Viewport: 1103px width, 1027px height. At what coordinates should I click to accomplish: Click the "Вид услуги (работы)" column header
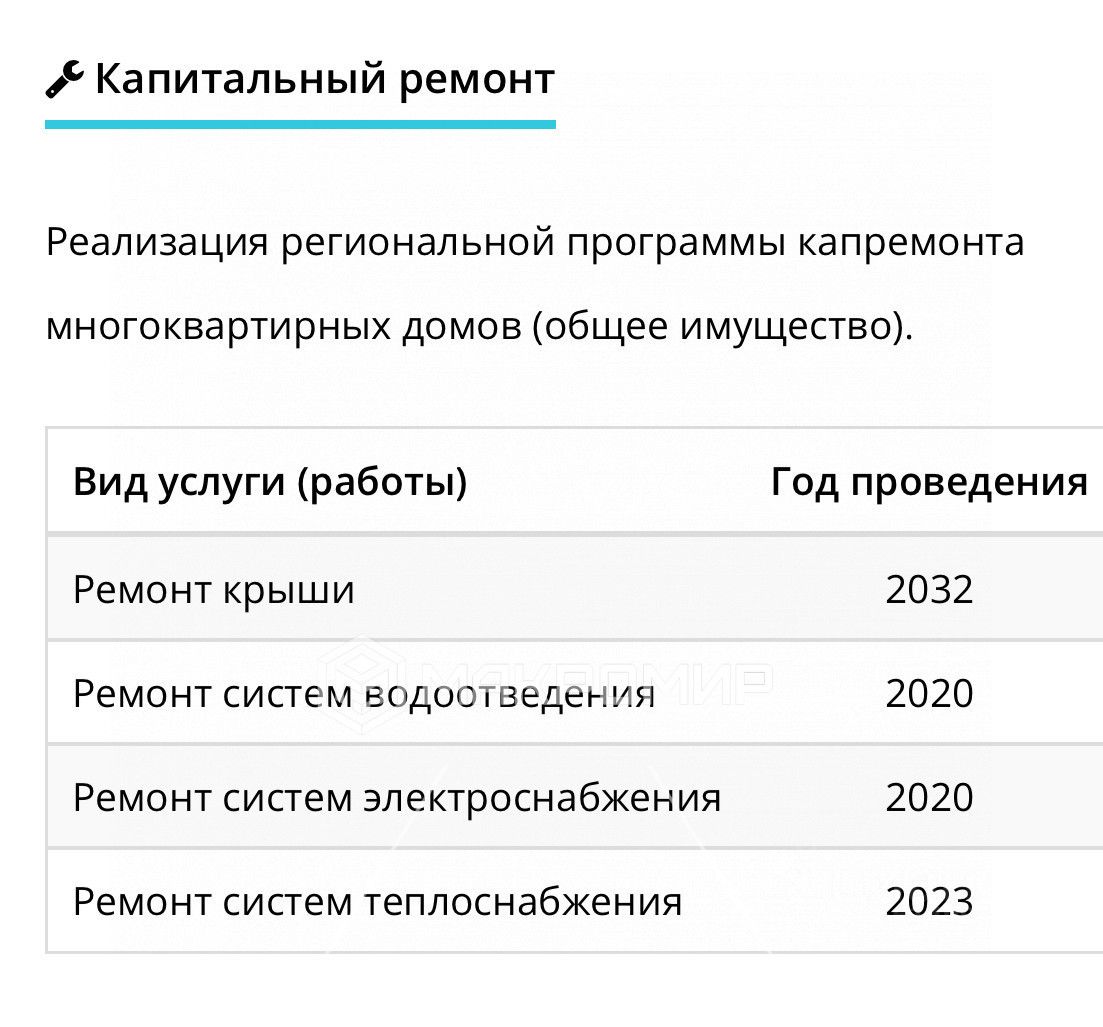point(270,482)
